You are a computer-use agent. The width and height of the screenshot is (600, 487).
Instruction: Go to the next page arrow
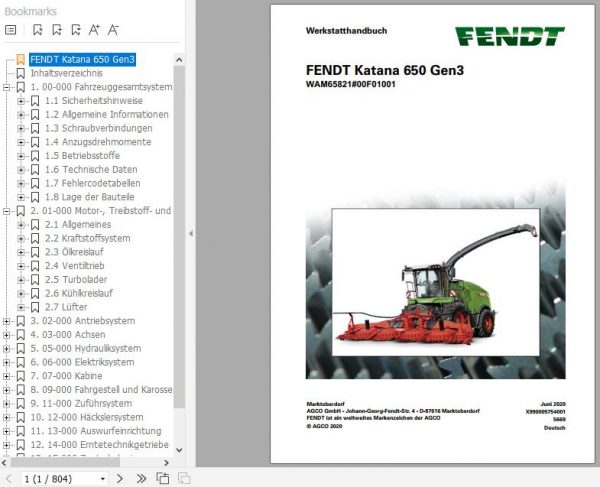[x=120, y=479]
